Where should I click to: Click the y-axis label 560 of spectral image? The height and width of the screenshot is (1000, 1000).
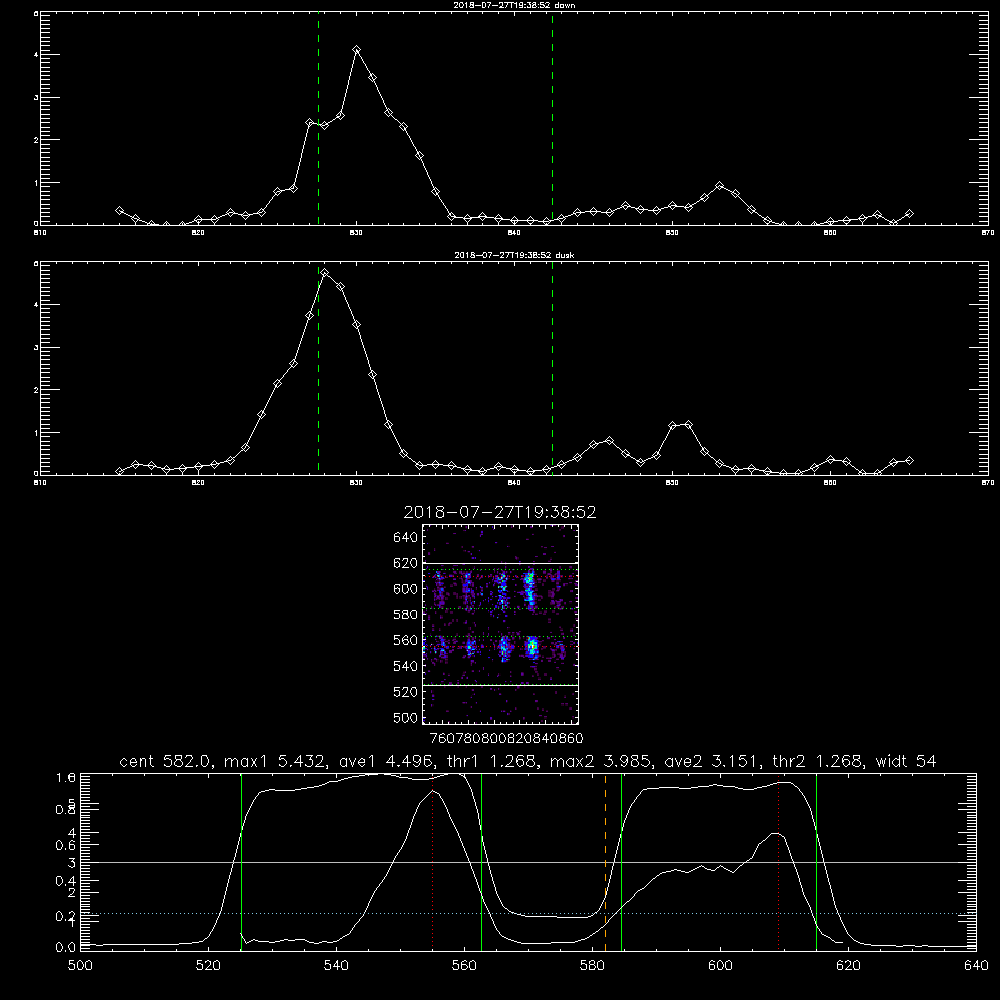[x=406, y=640]
